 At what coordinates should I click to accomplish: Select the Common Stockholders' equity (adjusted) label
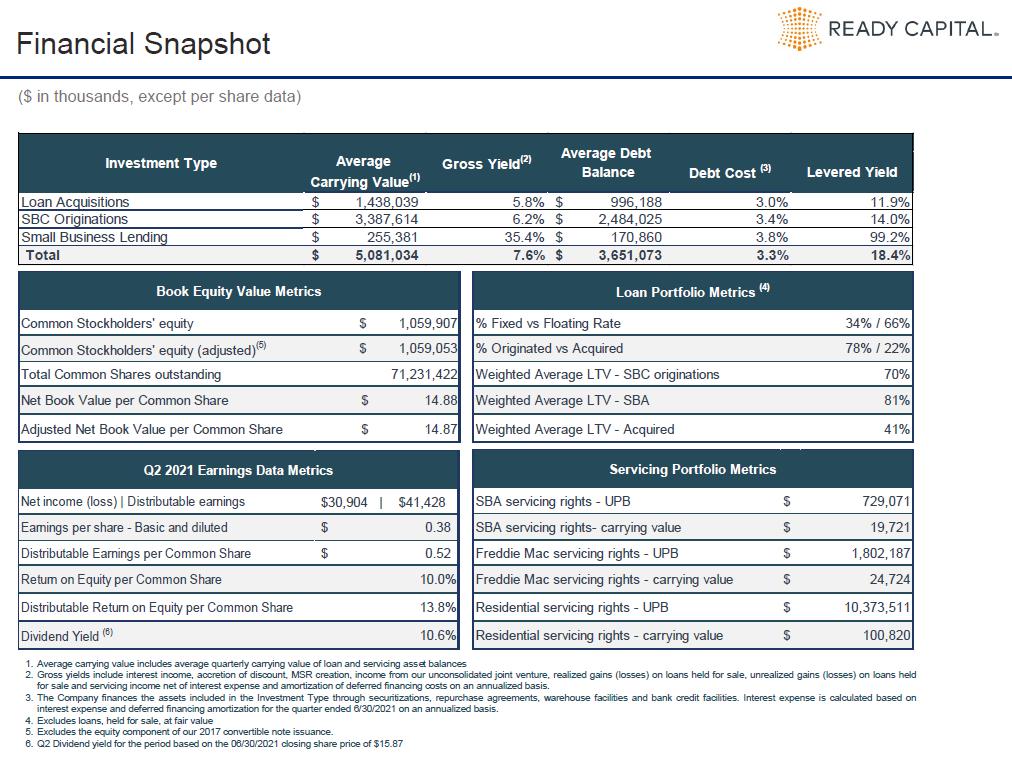[x=143, y=349]
